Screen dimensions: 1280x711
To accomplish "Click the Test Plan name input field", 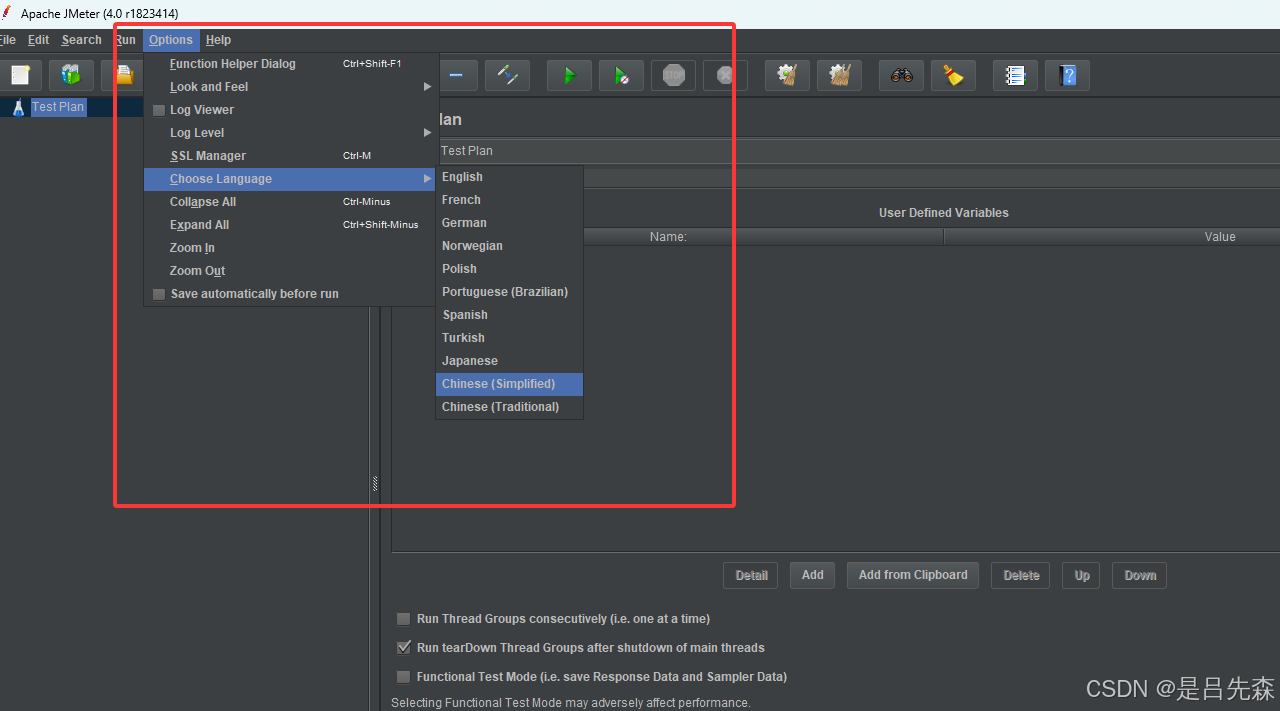I will click(858, 151).
